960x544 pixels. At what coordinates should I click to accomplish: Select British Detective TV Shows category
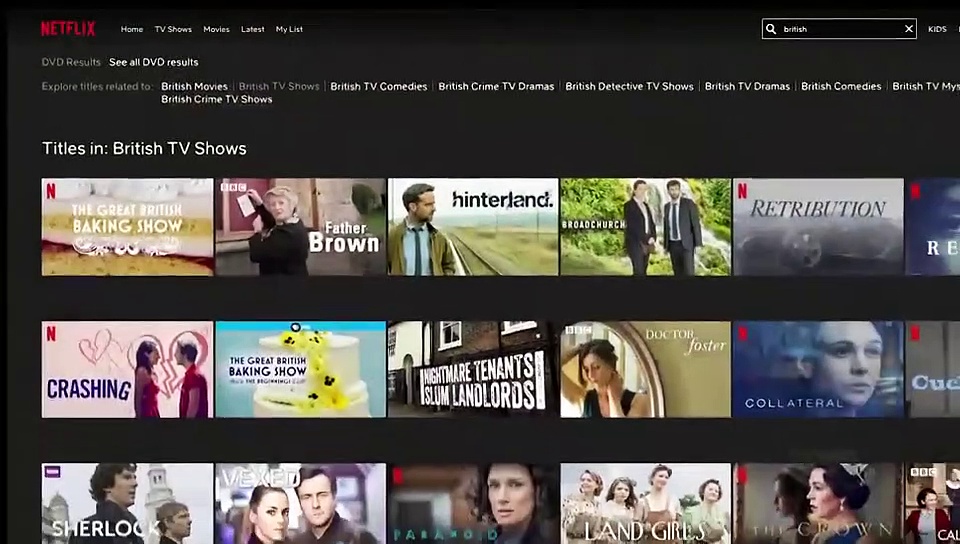pos(629,86)
